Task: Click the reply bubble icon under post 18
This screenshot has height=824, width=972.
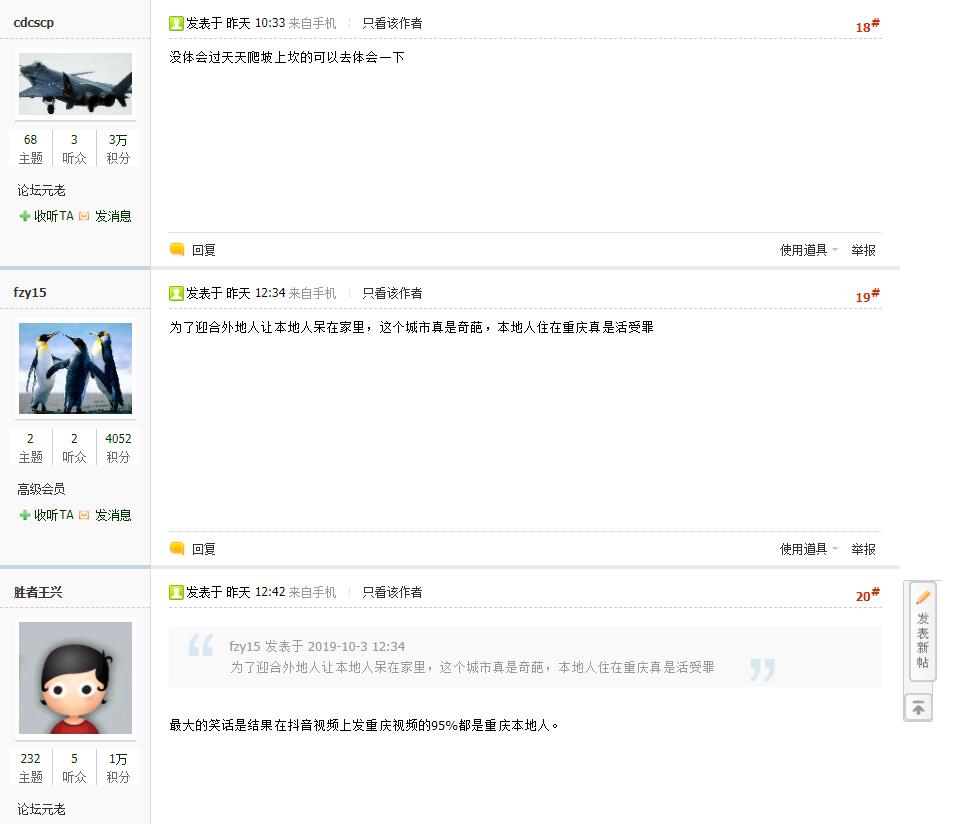Action: tap(177, 249)
